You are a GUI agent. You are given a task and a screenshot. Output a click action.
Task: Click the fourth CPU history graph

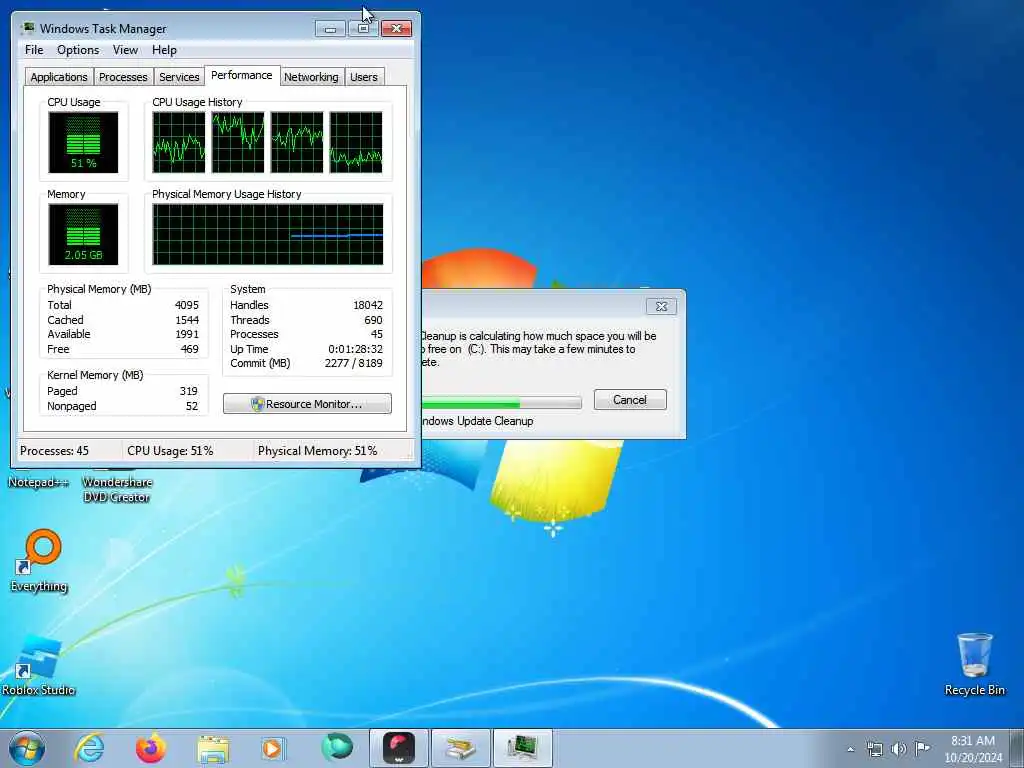coord(356,142)
